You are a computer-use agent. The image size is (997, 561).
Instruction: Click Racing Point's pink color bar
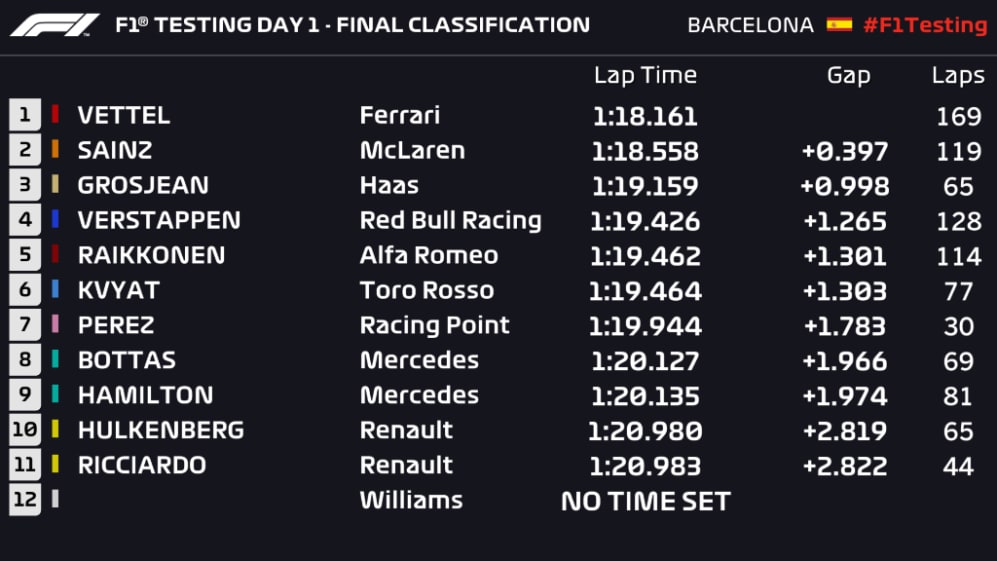click(55, 325)
